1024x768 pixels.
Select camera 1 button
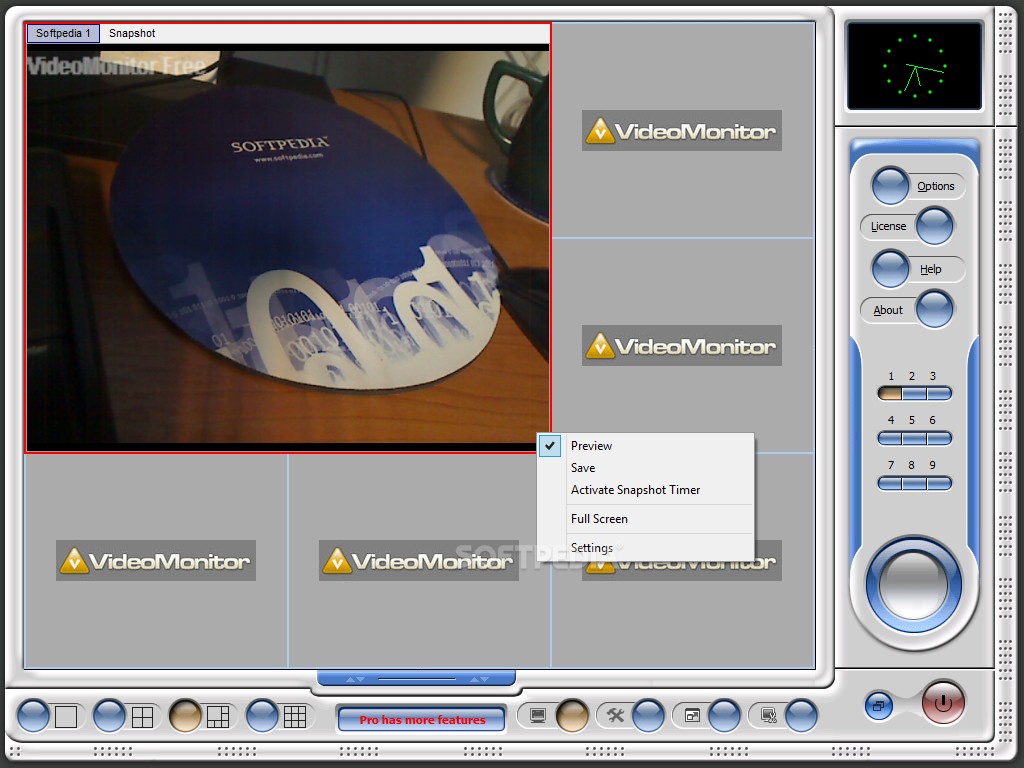coord(890,393)
